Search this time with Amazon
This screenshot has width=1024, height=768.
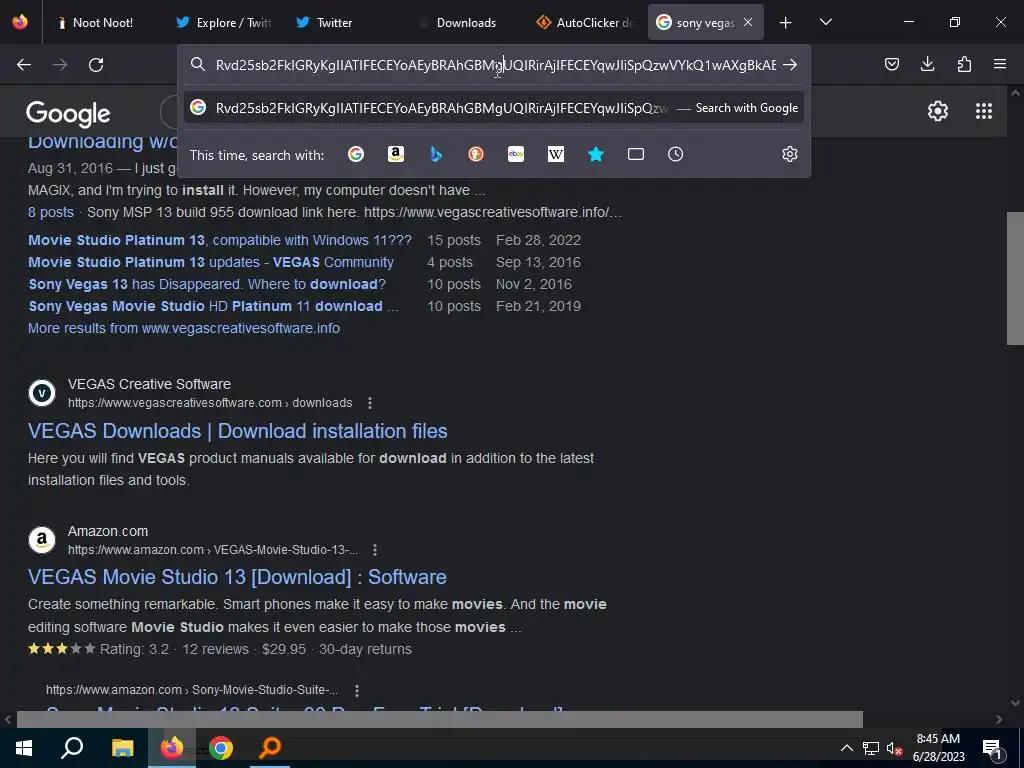point(396,154)
